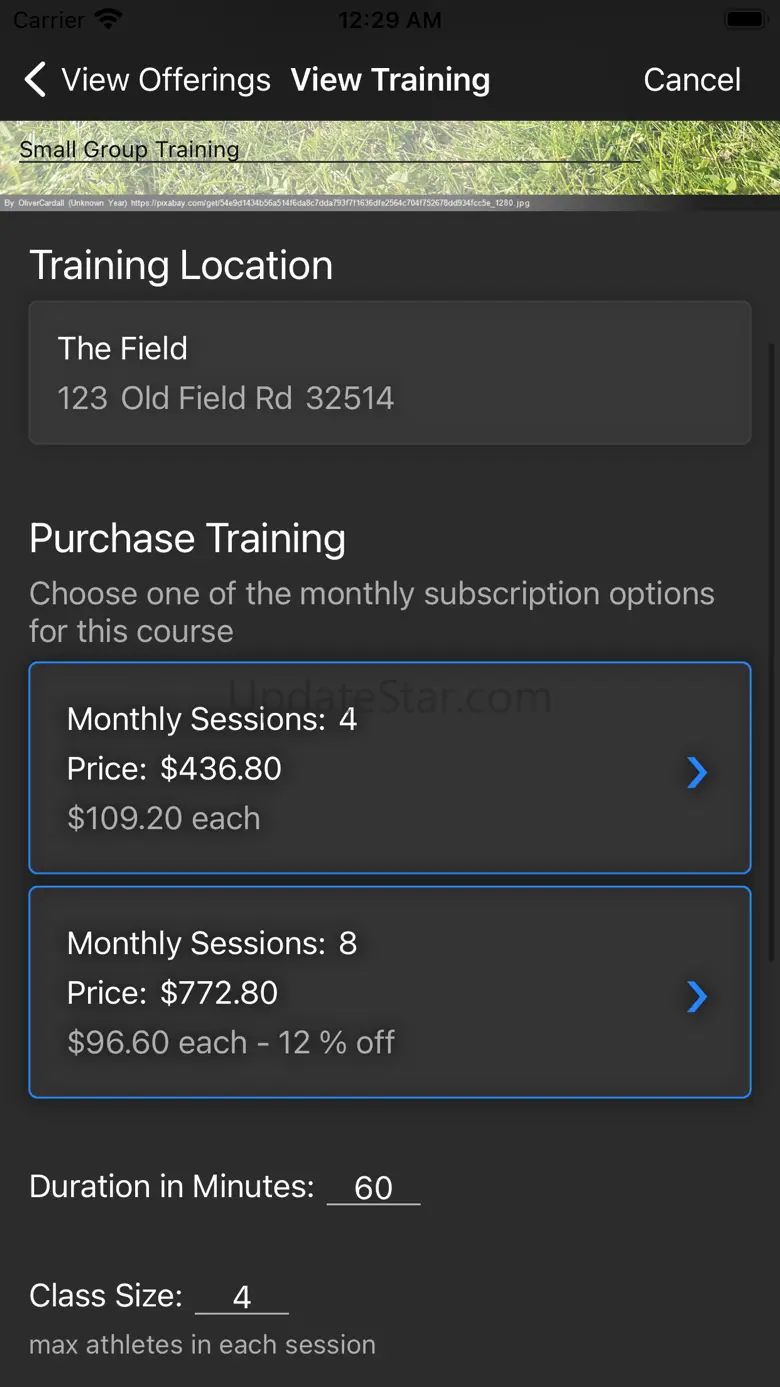780x1387 pixels.
Task: Tap the Carrier label in status bar
Action: 48,19
